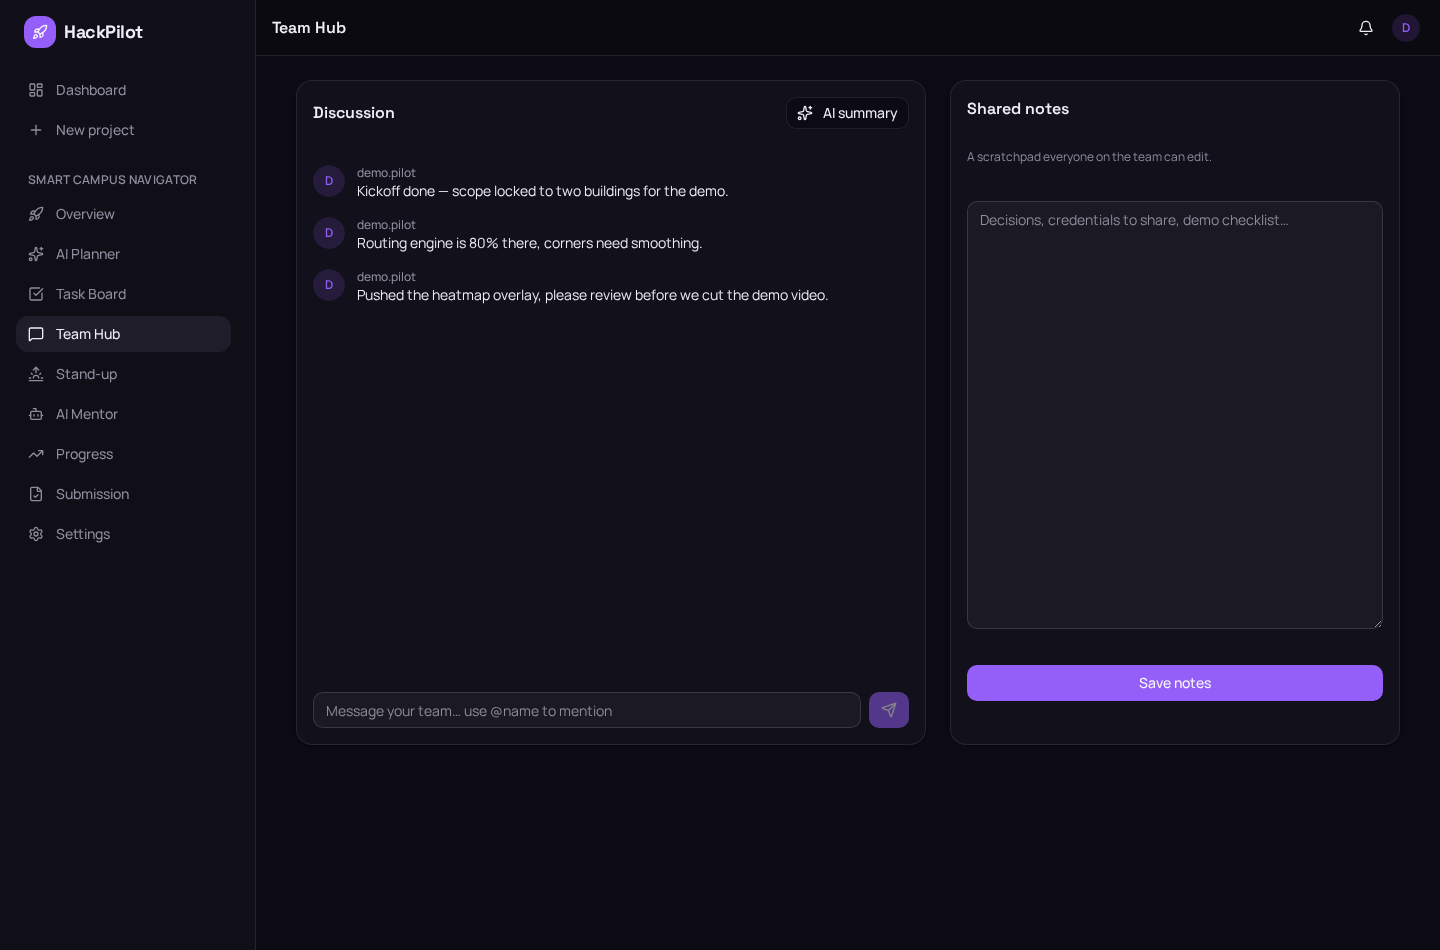Click the Settings gear icon
The width and height of the screenshot is (1440, 950).
36,534
